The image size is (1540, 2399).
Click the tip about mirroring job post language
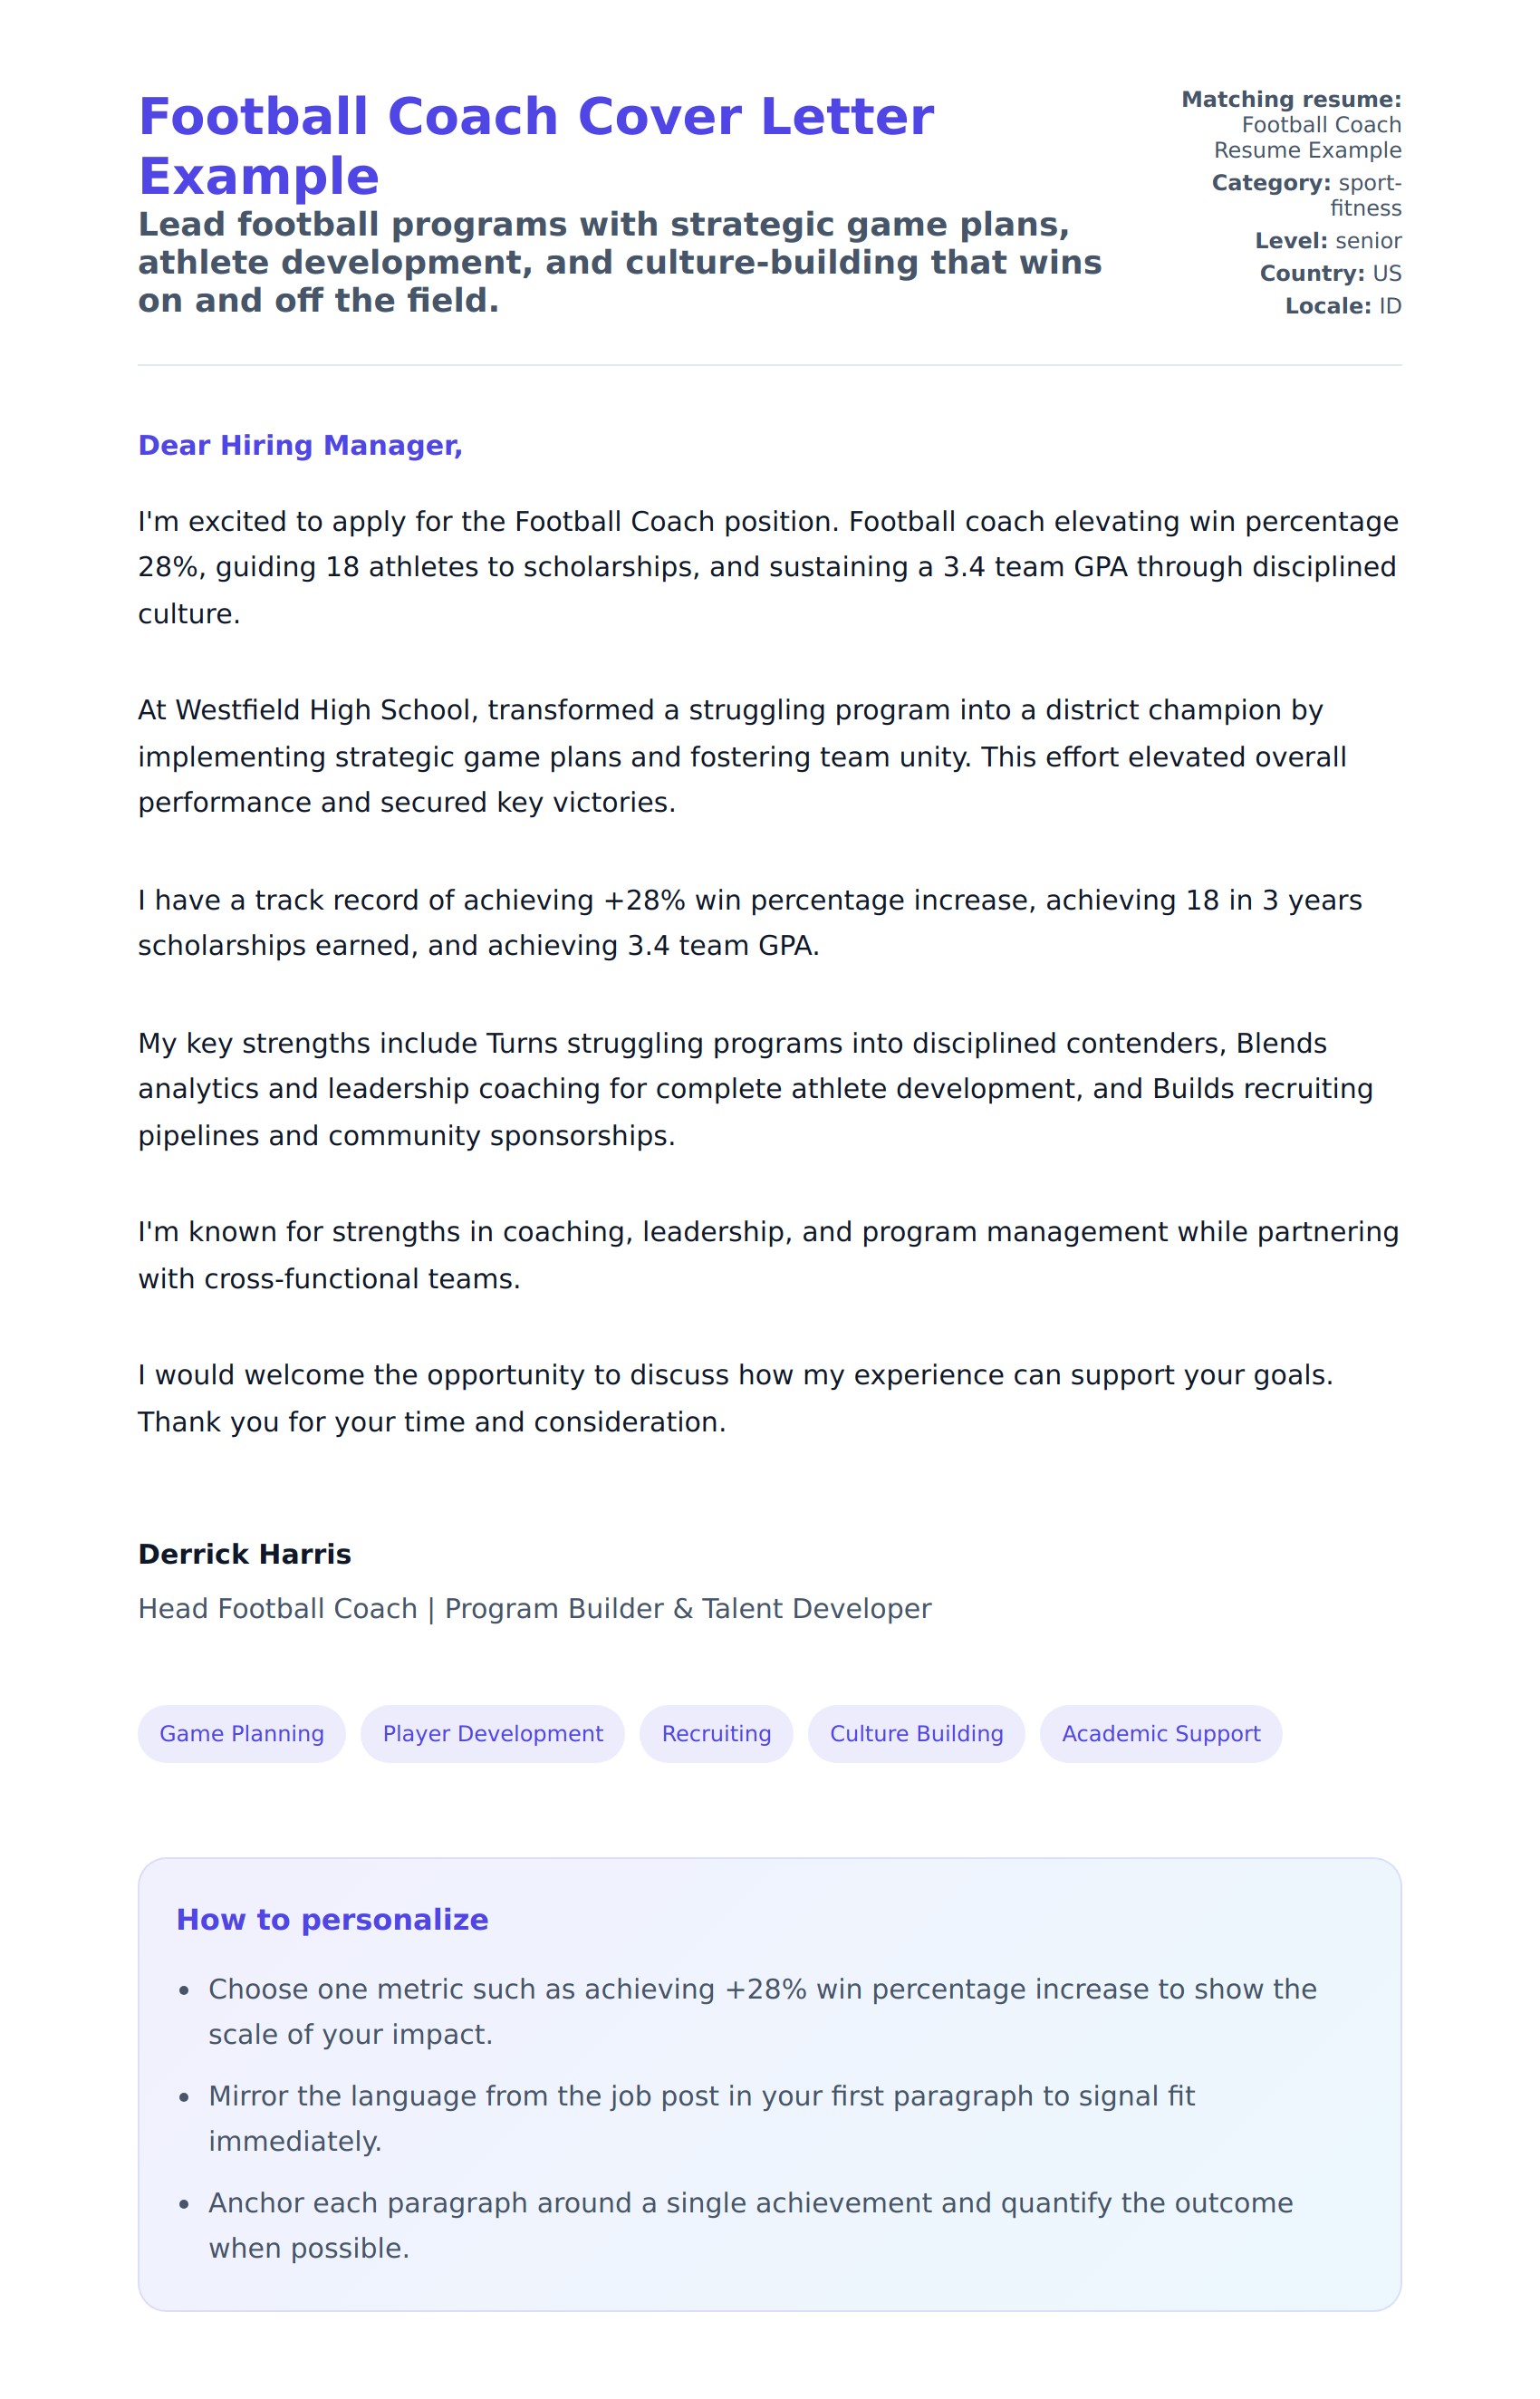[701, 2118]
